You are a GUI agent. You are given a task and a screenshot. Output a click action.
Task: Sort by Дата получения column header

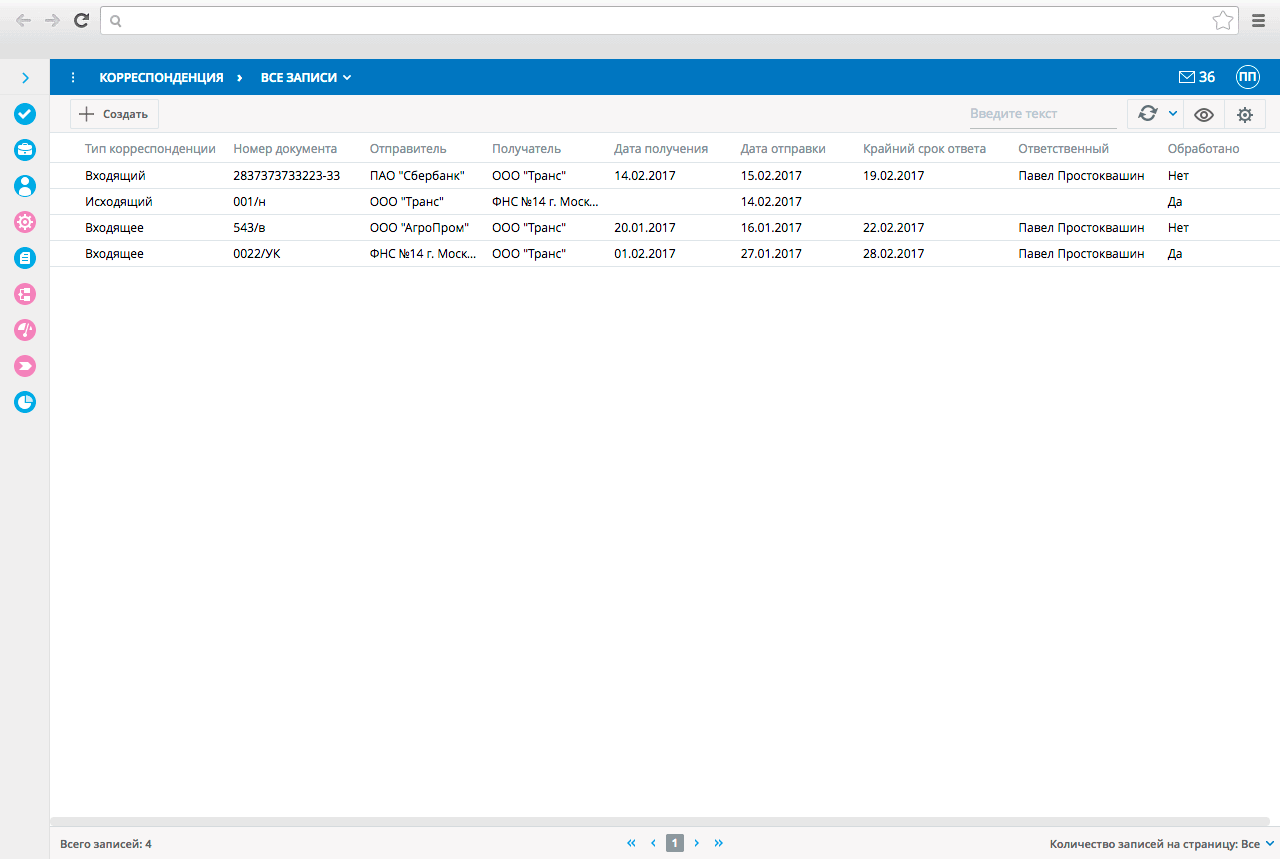661,149
